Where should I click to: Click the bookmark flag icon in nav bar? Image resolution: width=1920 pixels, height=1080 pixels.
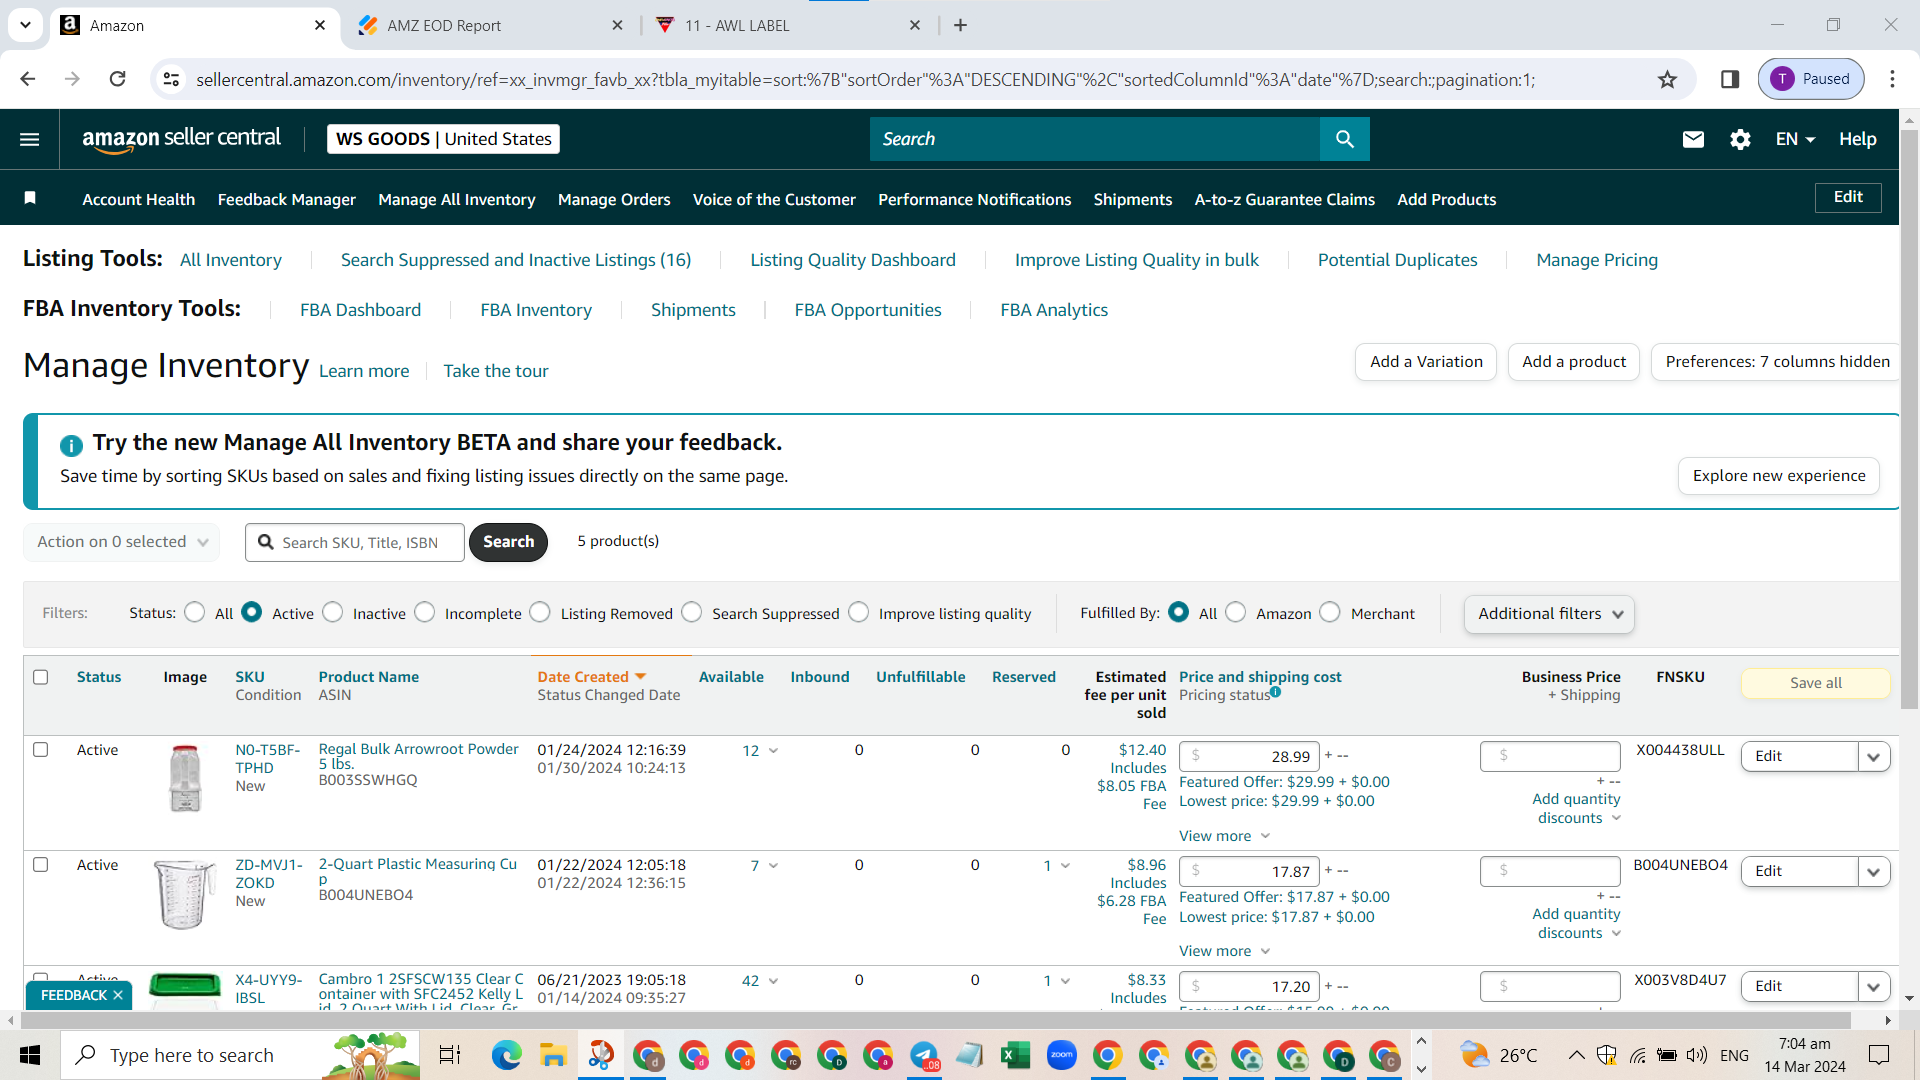tap(30, 198)
